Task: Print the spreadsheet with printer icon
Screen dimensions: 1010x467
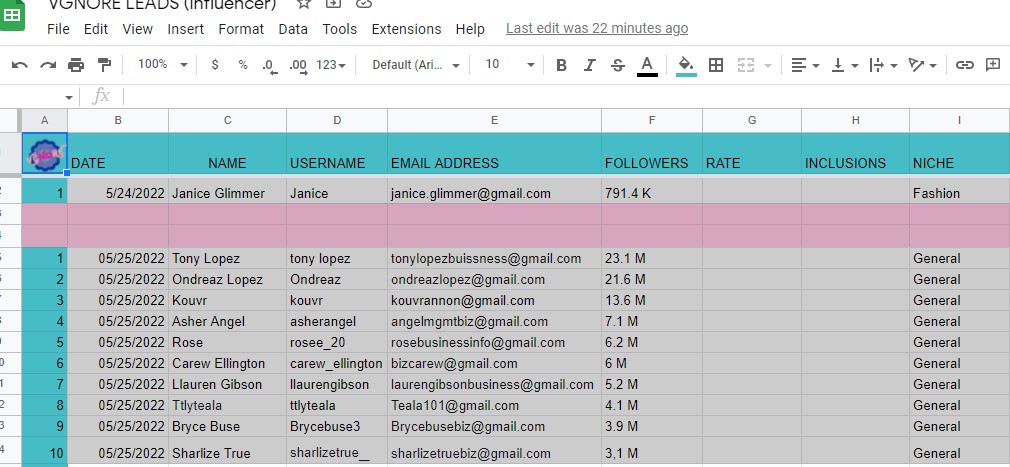Action: coord(76,65)
